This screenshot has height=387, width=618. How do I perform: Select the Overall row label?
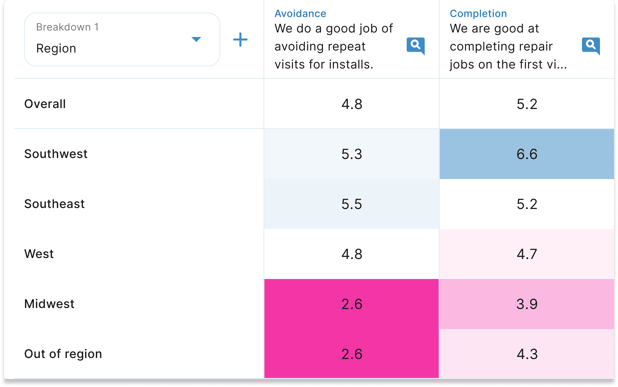coord(45,104)
